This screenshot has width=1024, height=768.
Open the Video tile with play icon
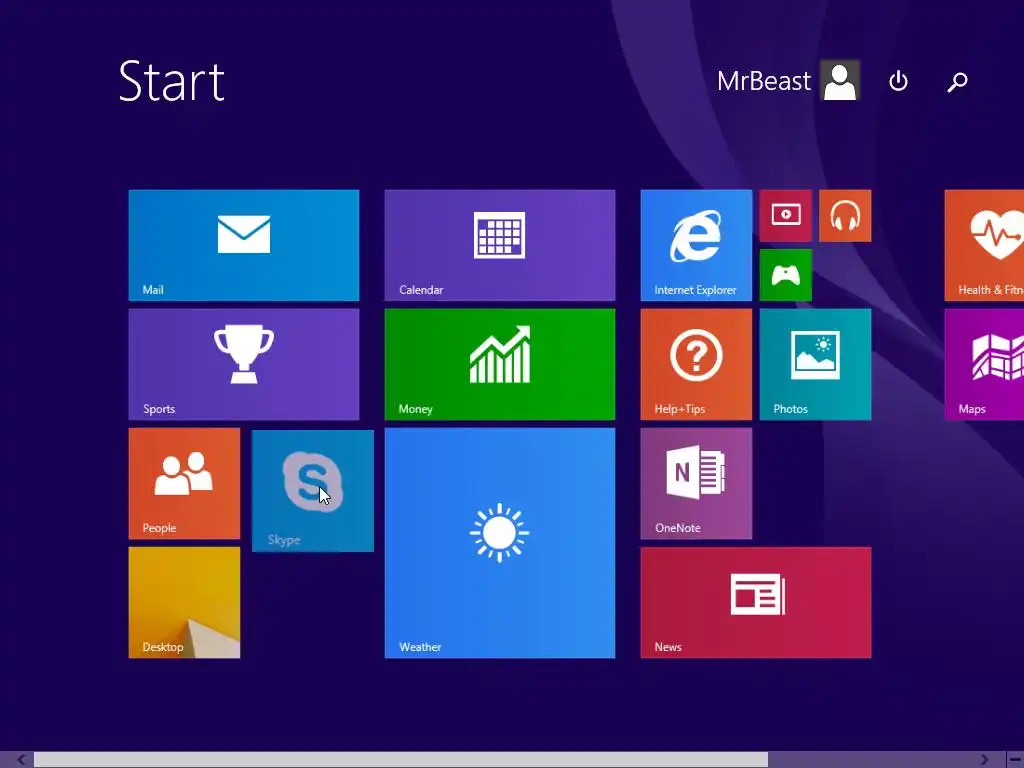click(786, 216)
